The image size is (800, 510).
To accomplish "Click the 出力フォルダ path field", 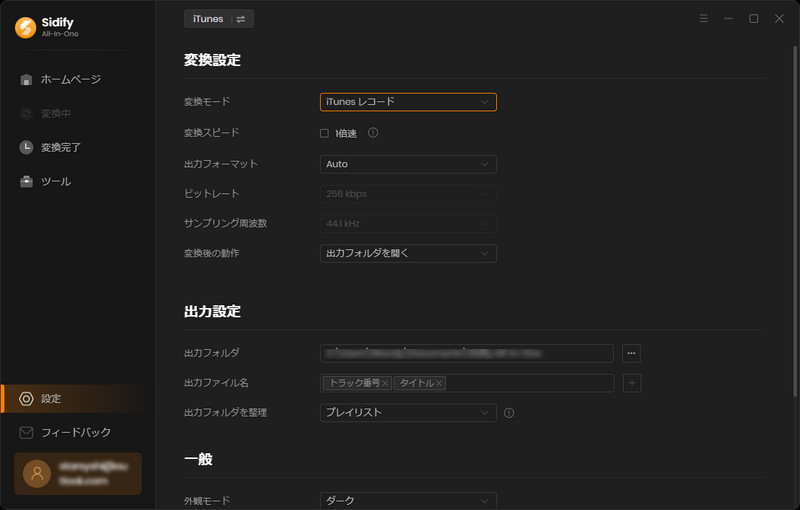I will [x=466, y=353].
